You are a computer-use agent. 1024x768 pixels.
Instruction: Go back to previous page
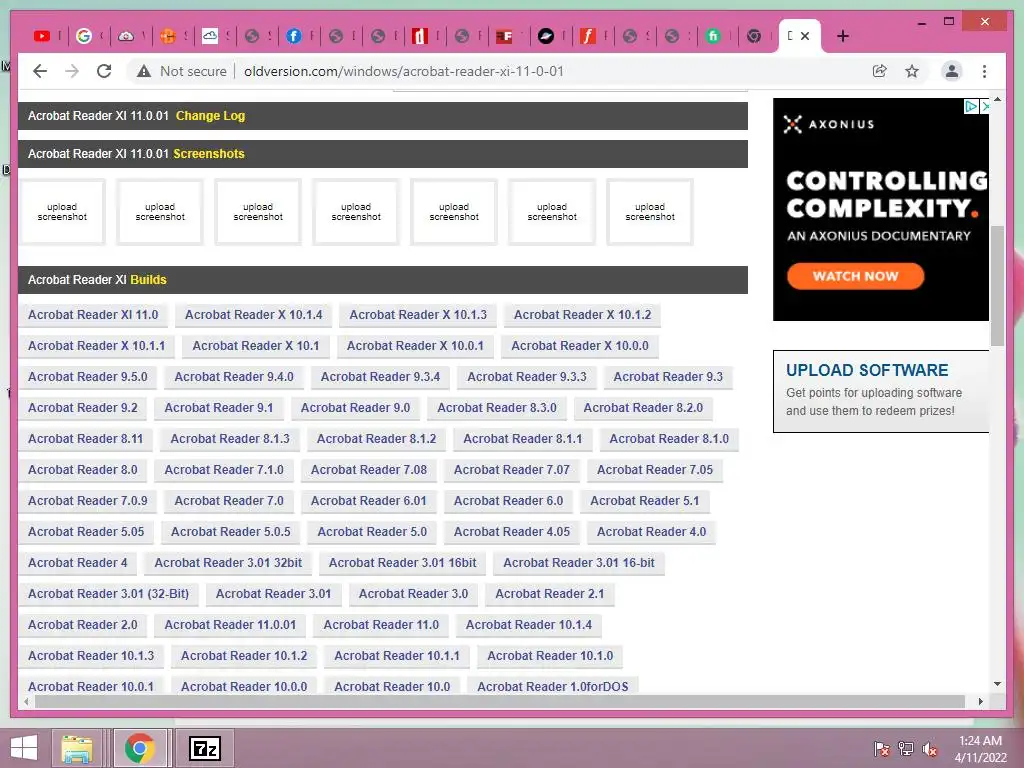[x=40, y=71]
